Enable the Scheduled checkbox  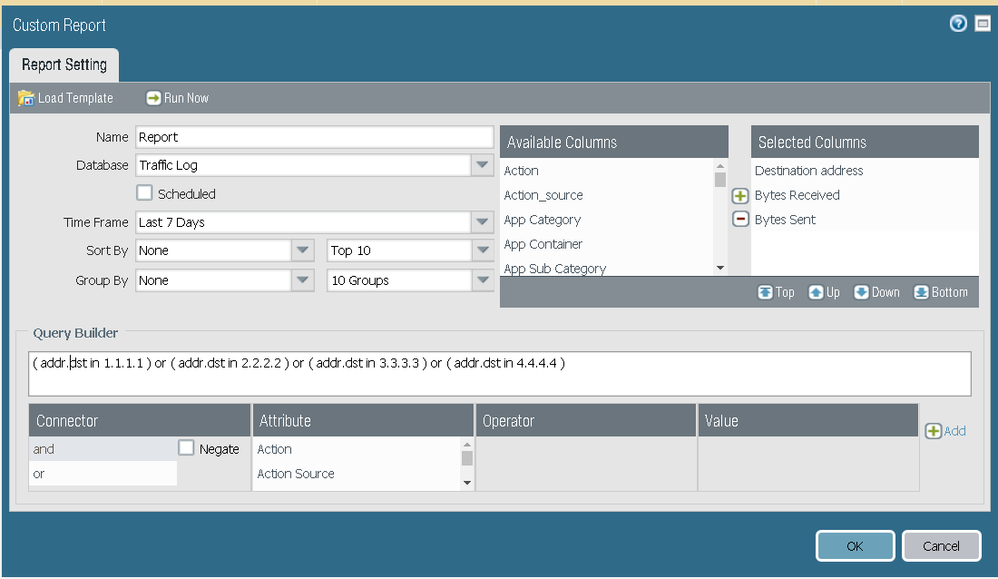[145, 194]
